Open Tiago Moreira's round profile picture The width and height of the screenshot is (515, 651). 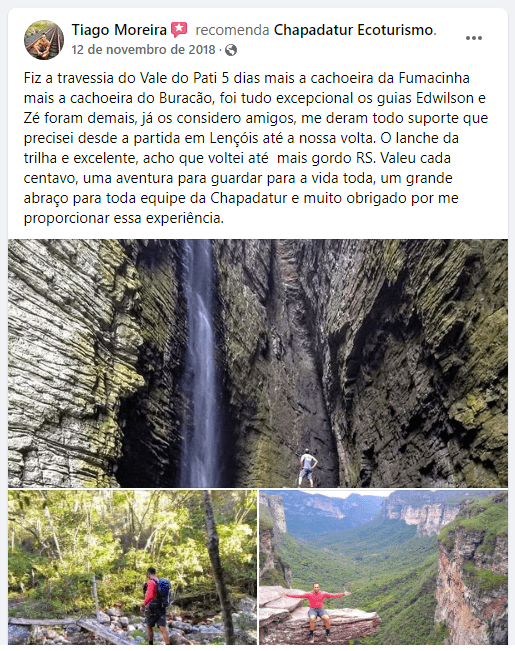[x=44, y=40]
